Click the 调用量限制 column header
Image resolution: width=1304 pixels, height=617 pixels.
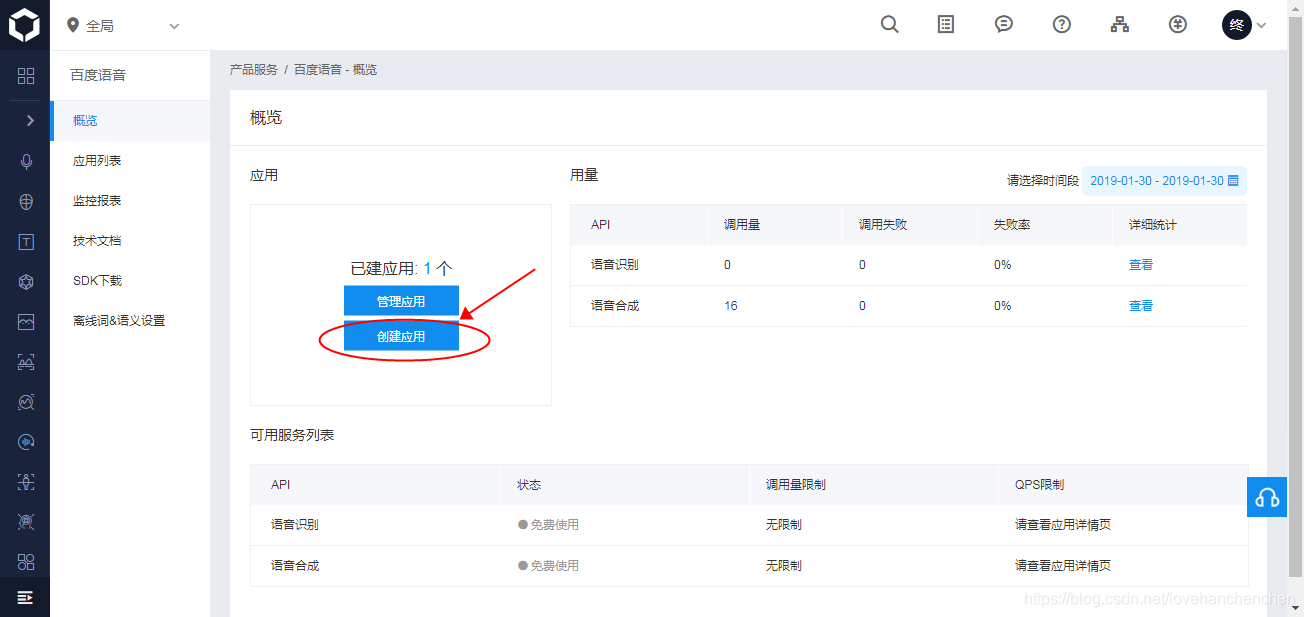click(x=796, y=484)
